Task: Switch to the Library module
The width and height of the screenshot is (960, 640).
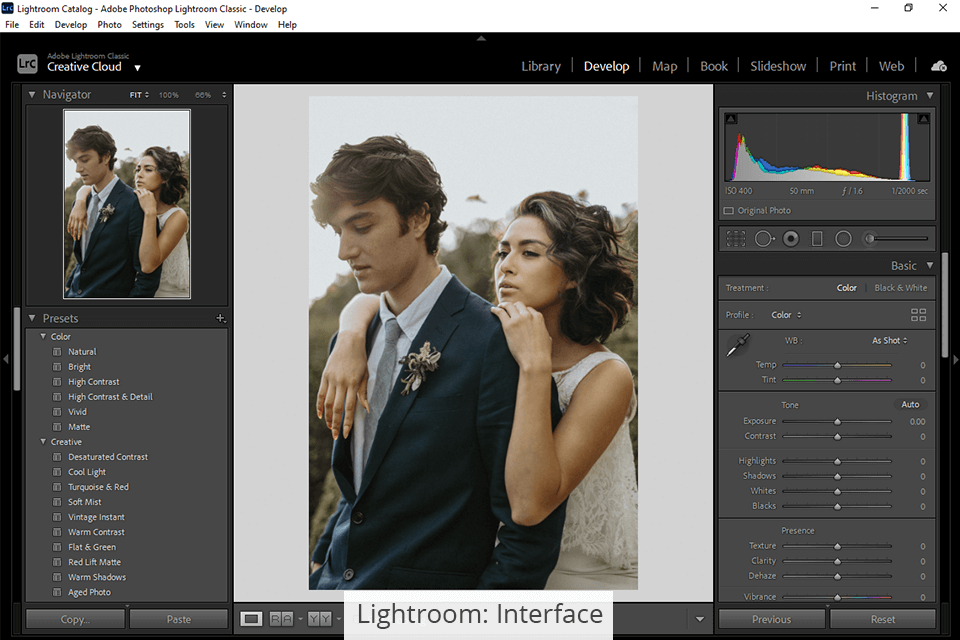Action: 541,66
